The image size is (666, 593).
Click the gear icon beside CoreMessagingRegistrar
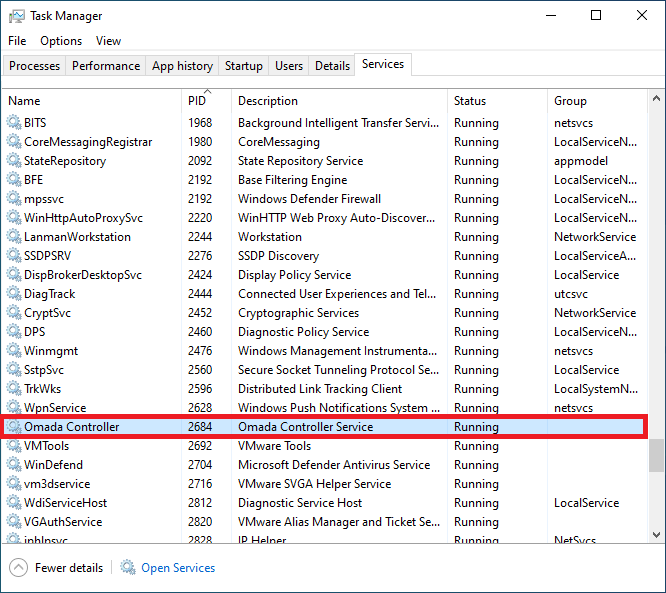point(14,141)
